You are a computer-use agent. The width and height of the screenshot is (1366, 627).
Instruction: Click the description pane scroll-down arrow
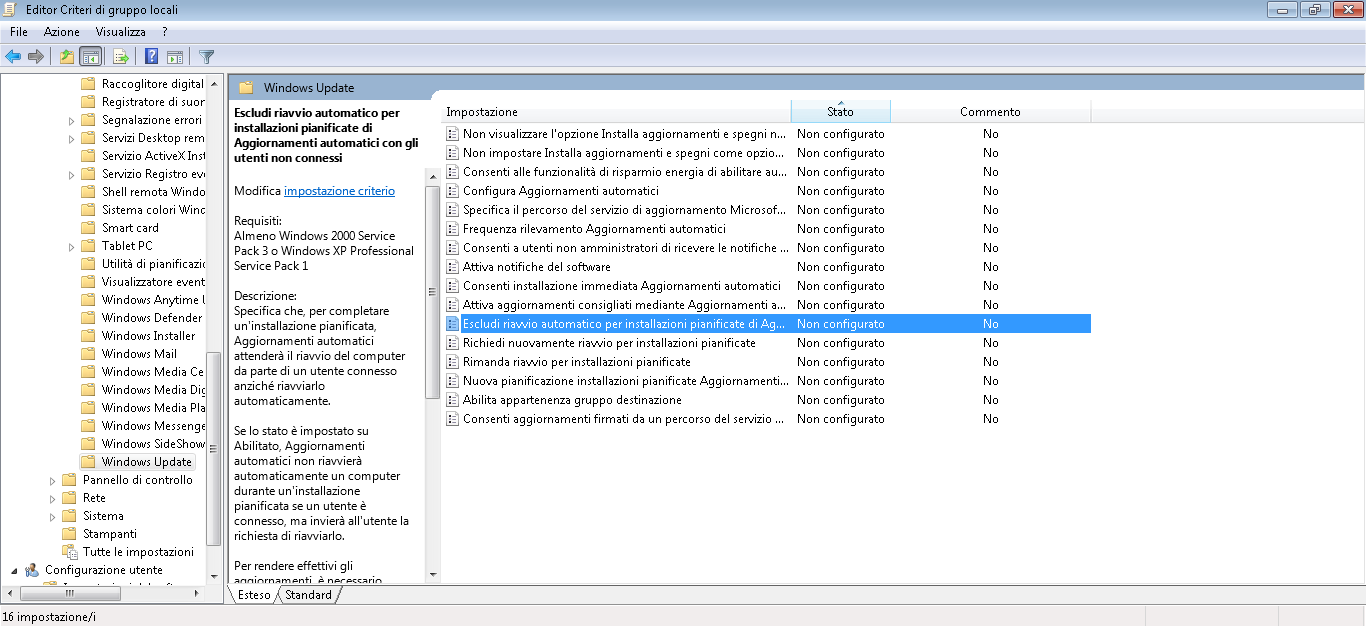coord(433,574)
